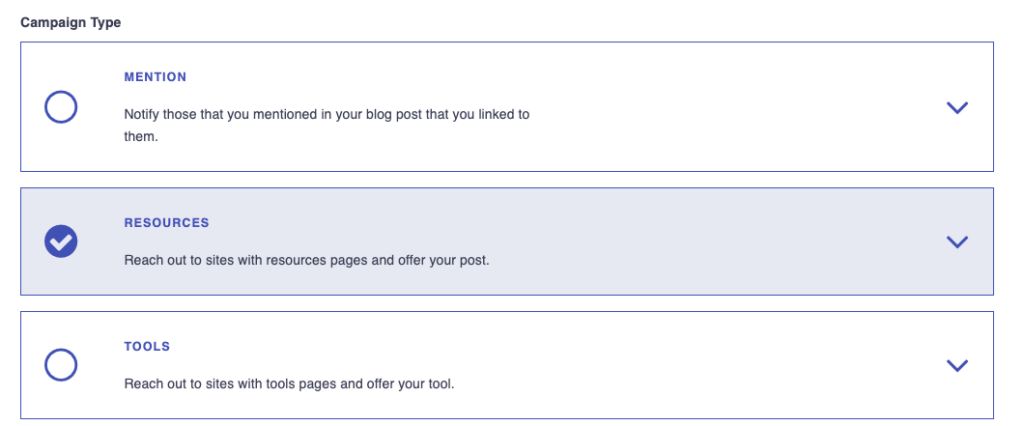The height and width of the screenshot is (426, 1024).
Task: Expand the Resources card chevron arrow
Action: point(957,241)
